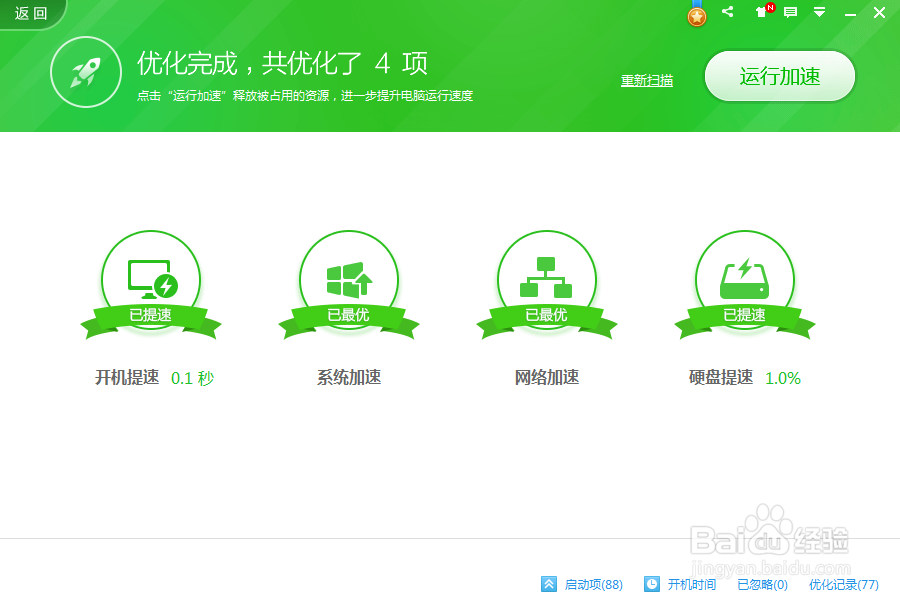900x600 pixels.
Task: Minimize the window
Action: (x=850, y=13)
